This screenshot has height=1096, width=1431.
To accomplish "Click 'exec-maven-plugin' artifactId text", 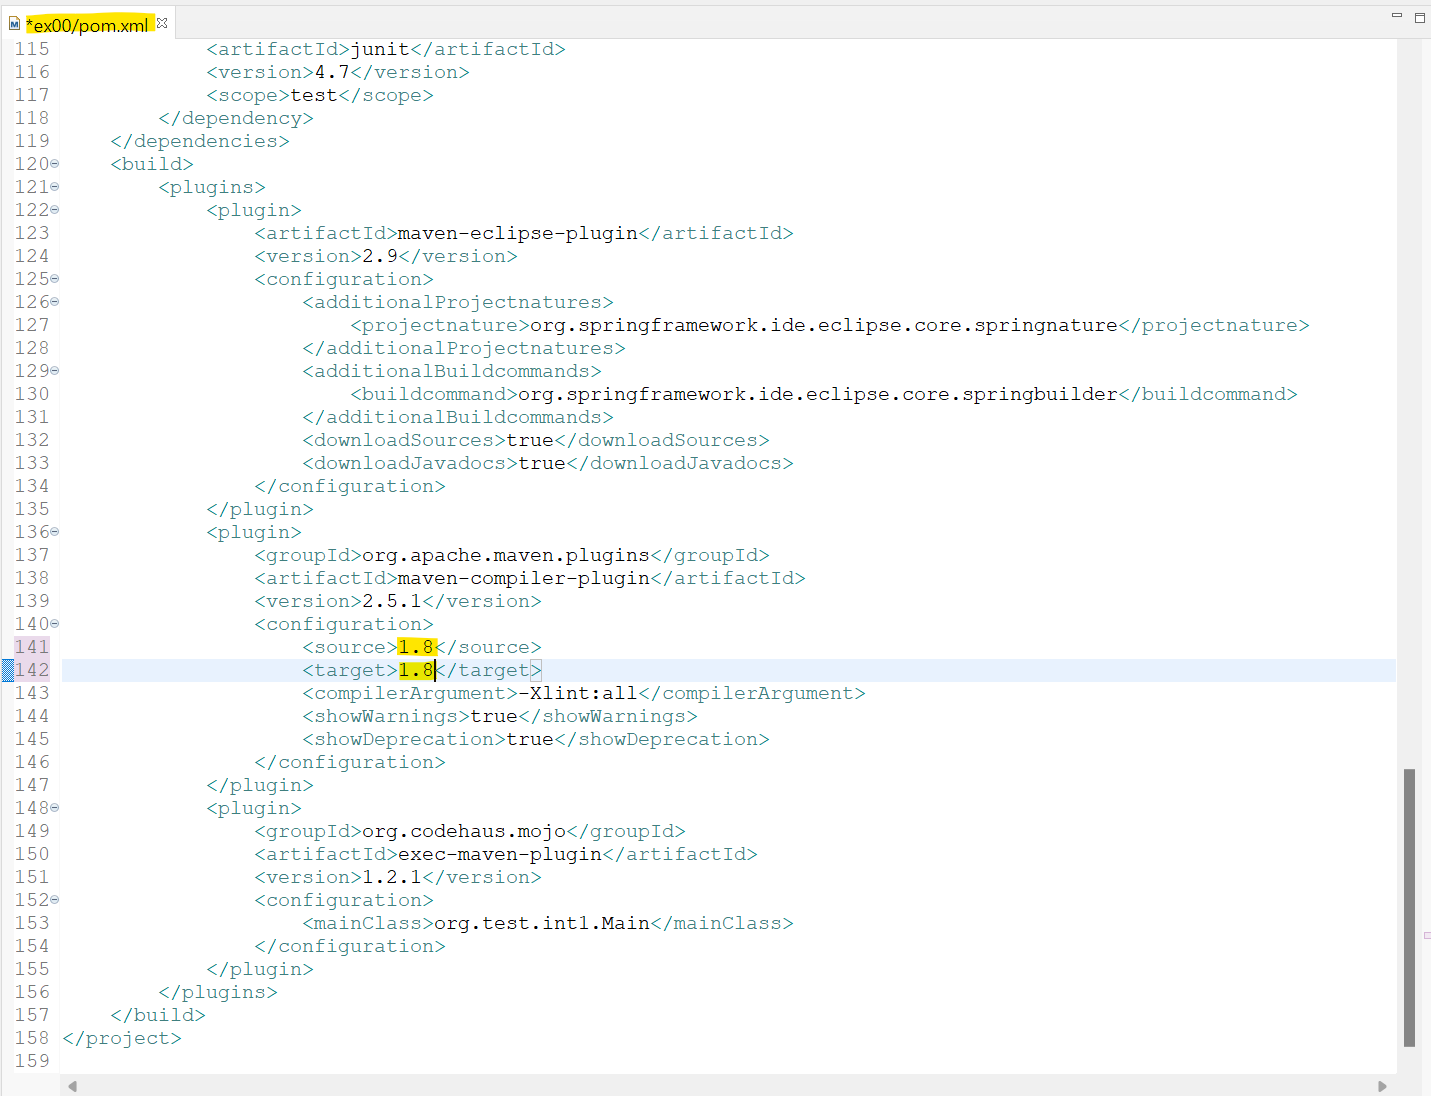I will click(x=500, y=854).
